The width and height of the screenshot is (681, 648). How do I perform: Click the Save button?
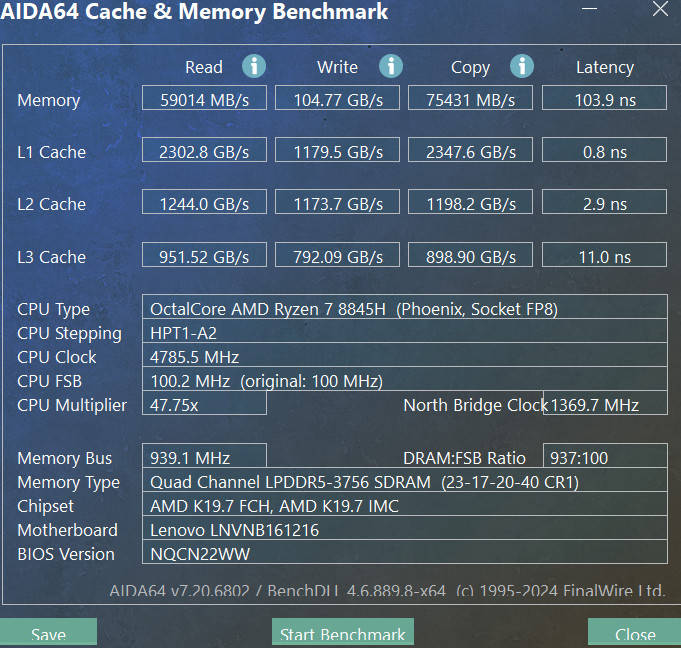[48, 632]
